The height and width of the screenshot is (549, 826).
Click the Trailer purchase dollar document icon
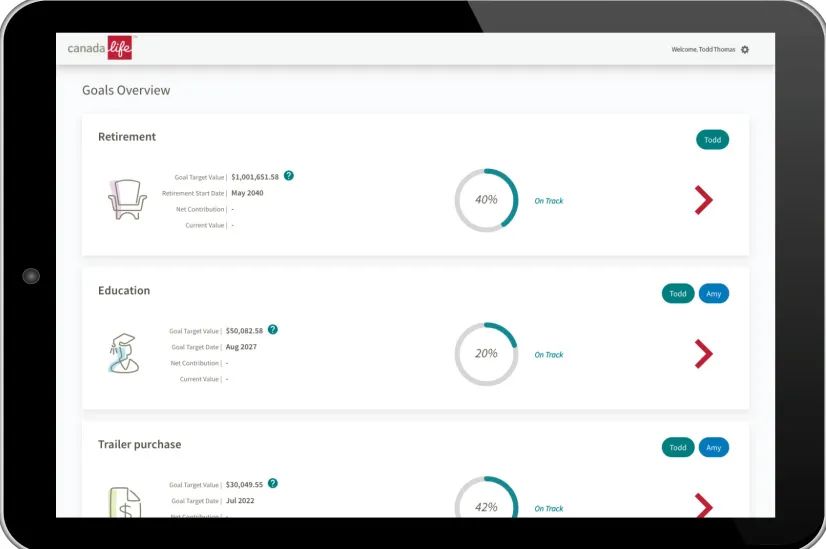coord(125,502)
